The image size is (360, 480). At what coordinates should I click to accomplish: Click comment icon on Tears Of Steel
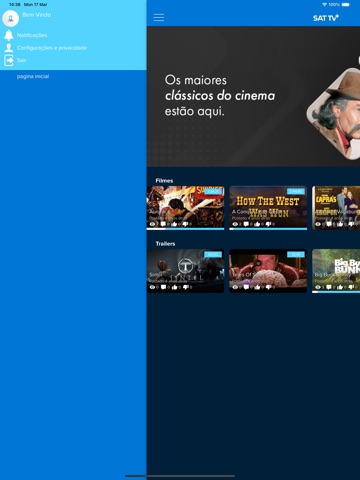tap(246, 287)
